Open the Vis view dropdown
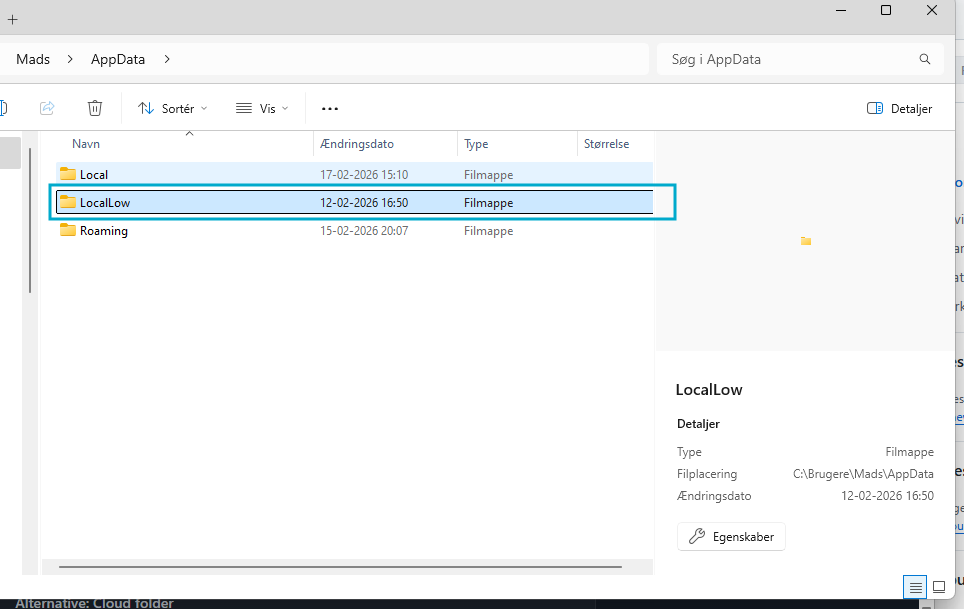This screenshot has width=964, height=609. tap(262, 108)
